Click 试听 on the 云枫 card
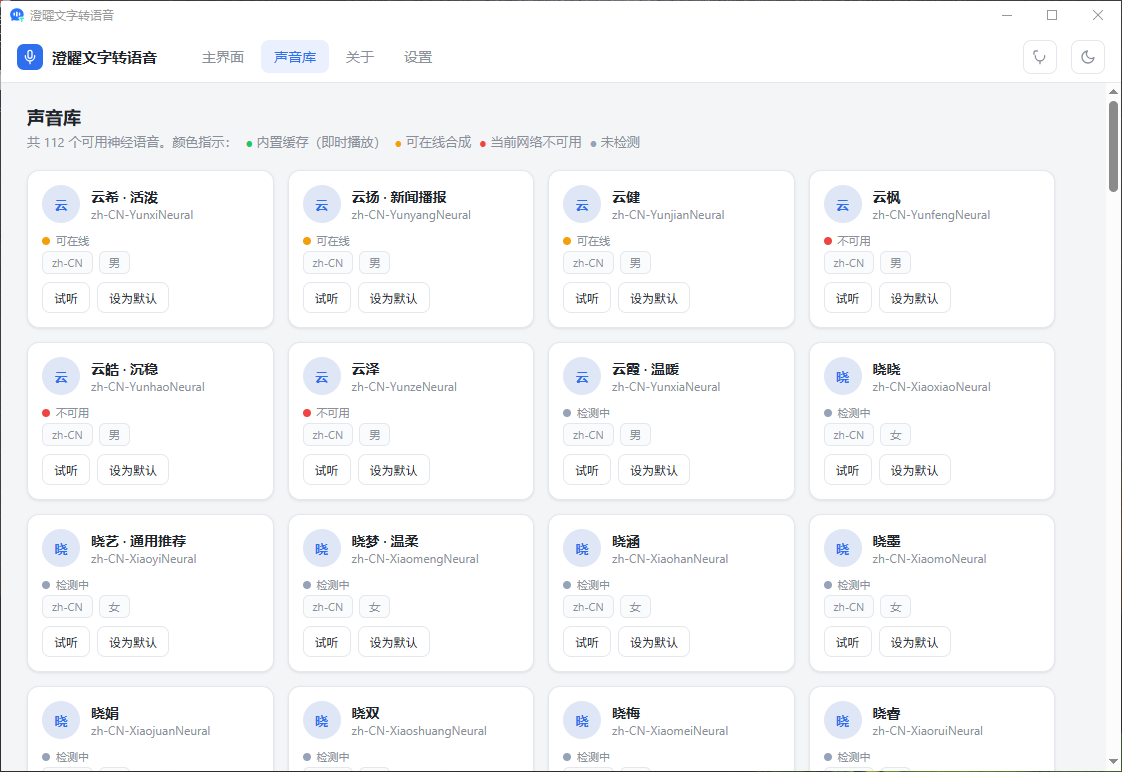1122x772 pixels. [847, 298]
